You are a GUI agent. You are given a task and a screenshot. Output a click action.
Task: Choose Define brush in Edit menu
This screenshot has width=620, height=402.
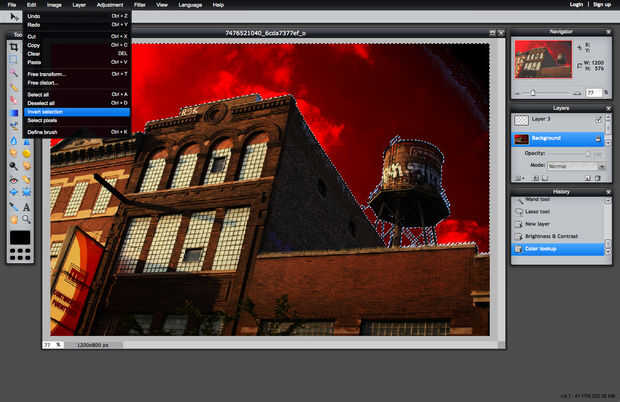(77, 132)
